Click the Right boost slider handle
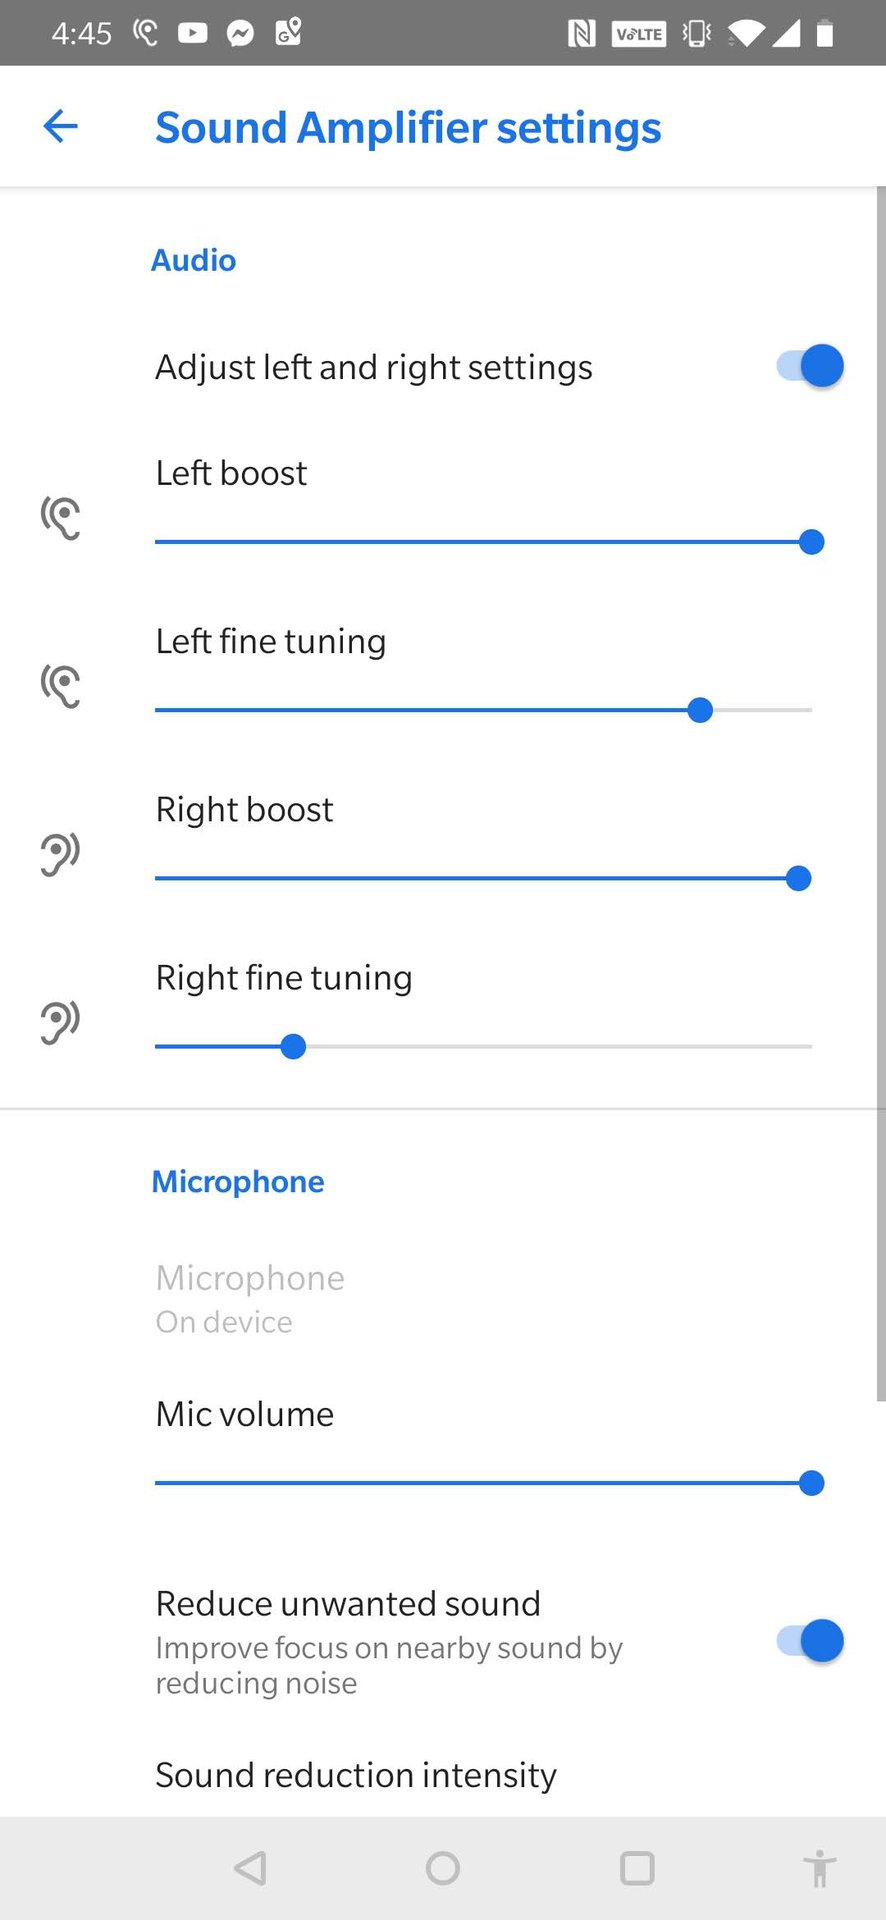Image resolution: width=886 pixels, height=1920 pixels. point(798,878)
